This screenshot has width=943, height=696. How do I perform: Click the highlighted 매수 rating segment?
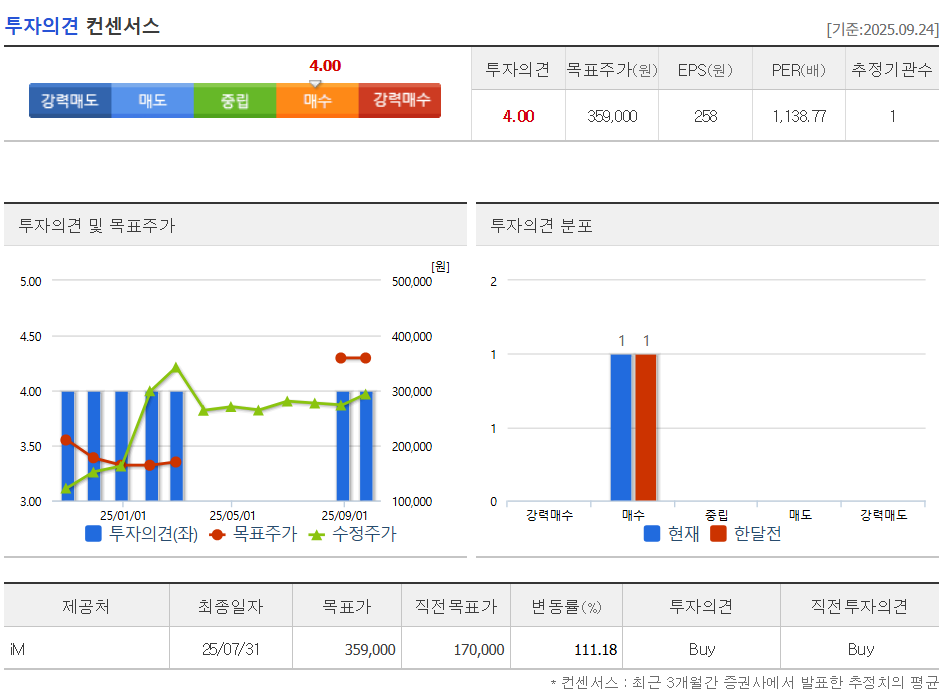[317, 100]
